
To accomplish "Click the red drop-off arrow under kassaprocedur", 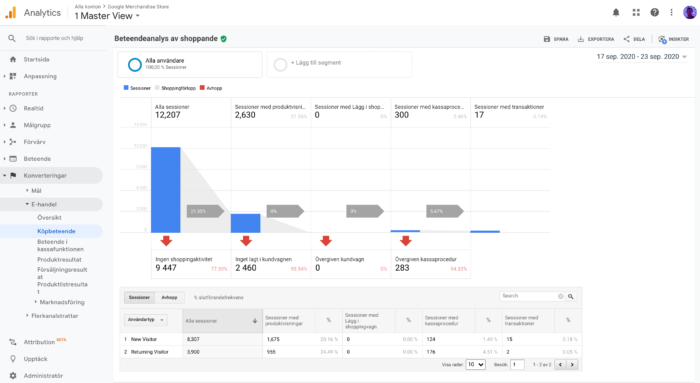I will (x=405, y=241).
